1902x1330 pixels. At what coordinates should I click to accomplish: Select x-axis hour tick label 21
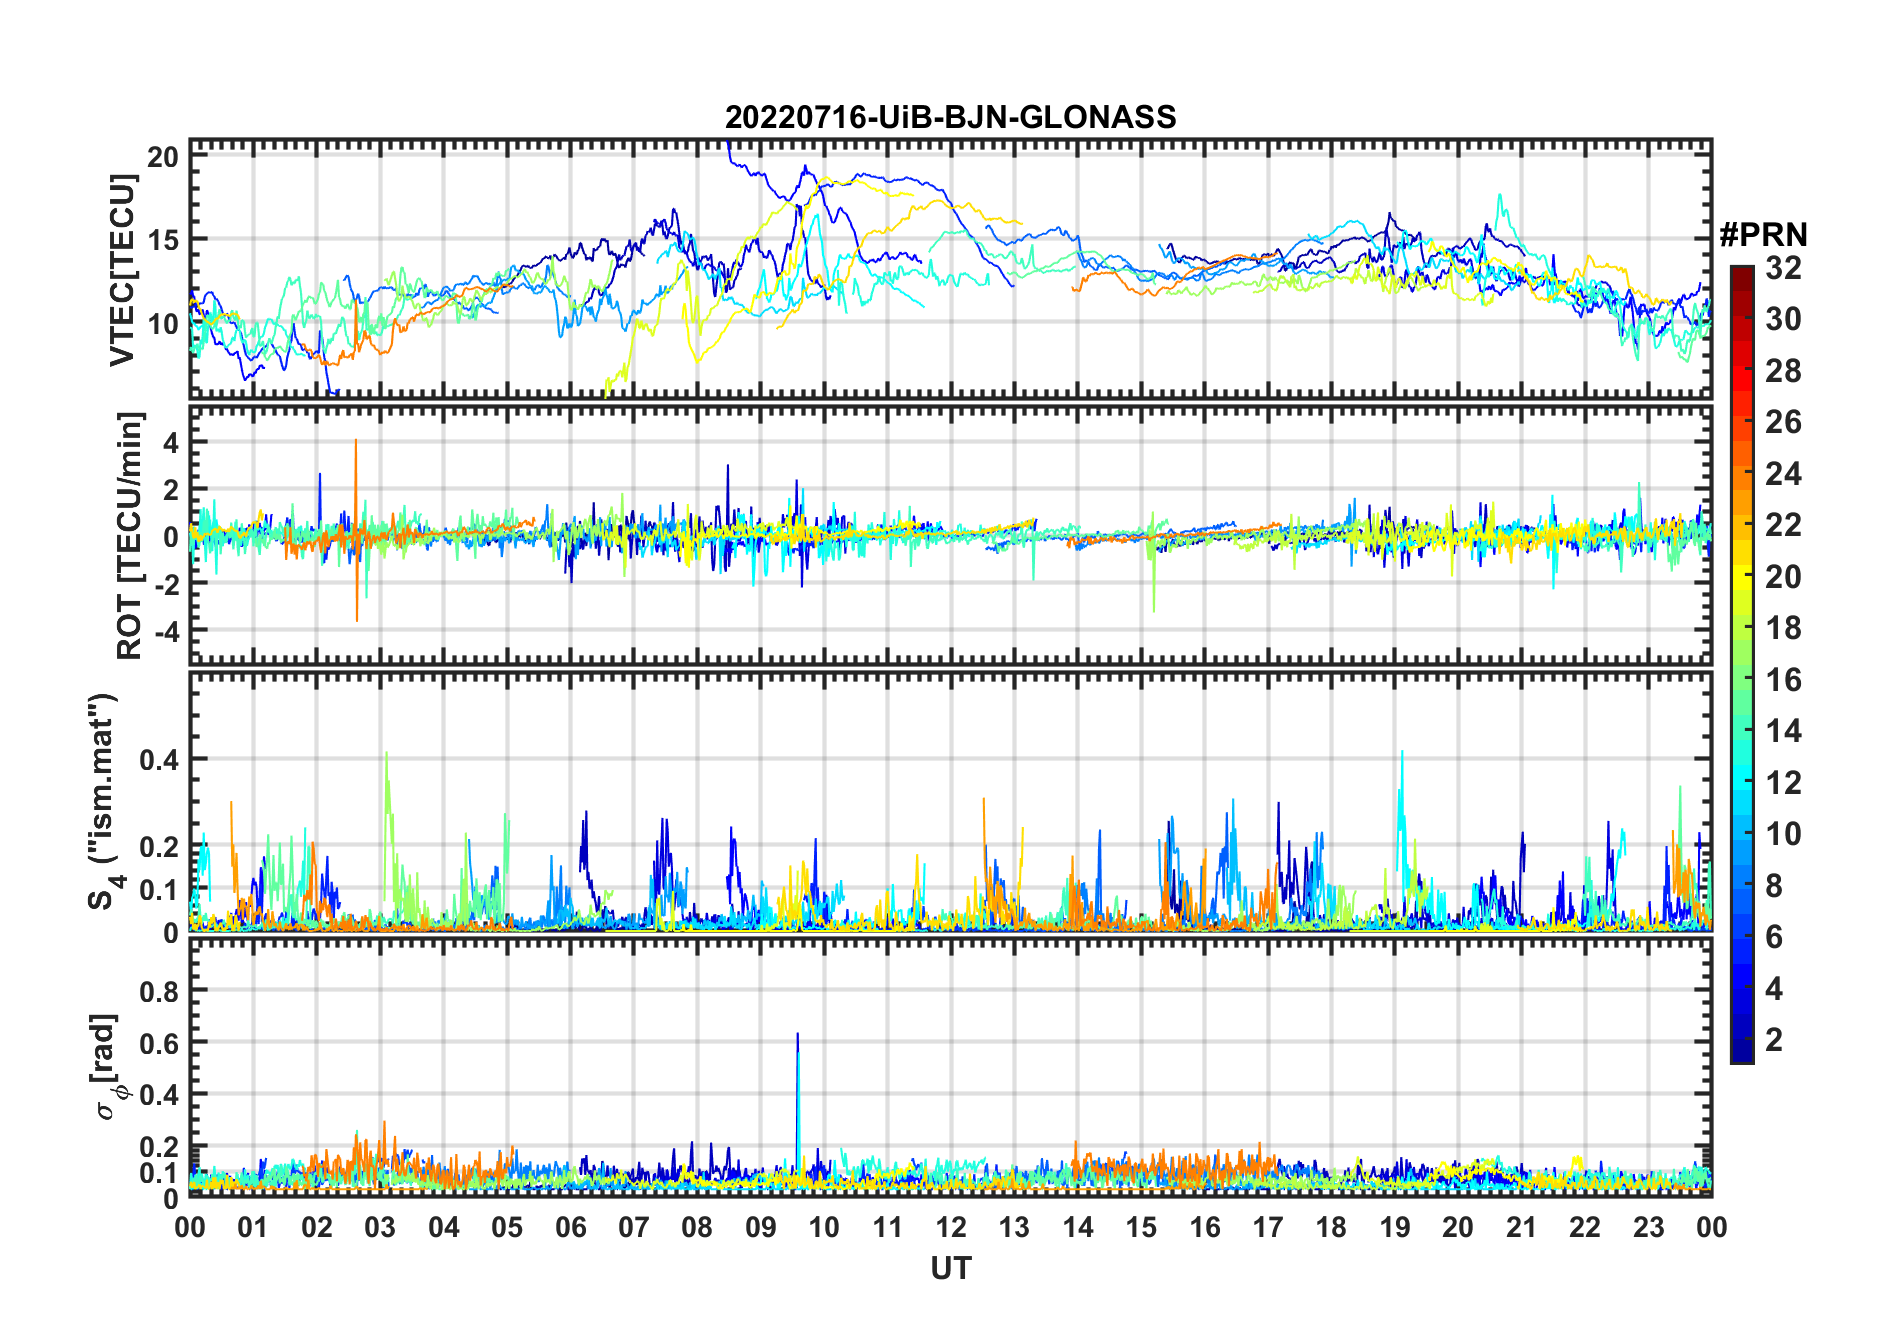click(x=1521, y=1227)
